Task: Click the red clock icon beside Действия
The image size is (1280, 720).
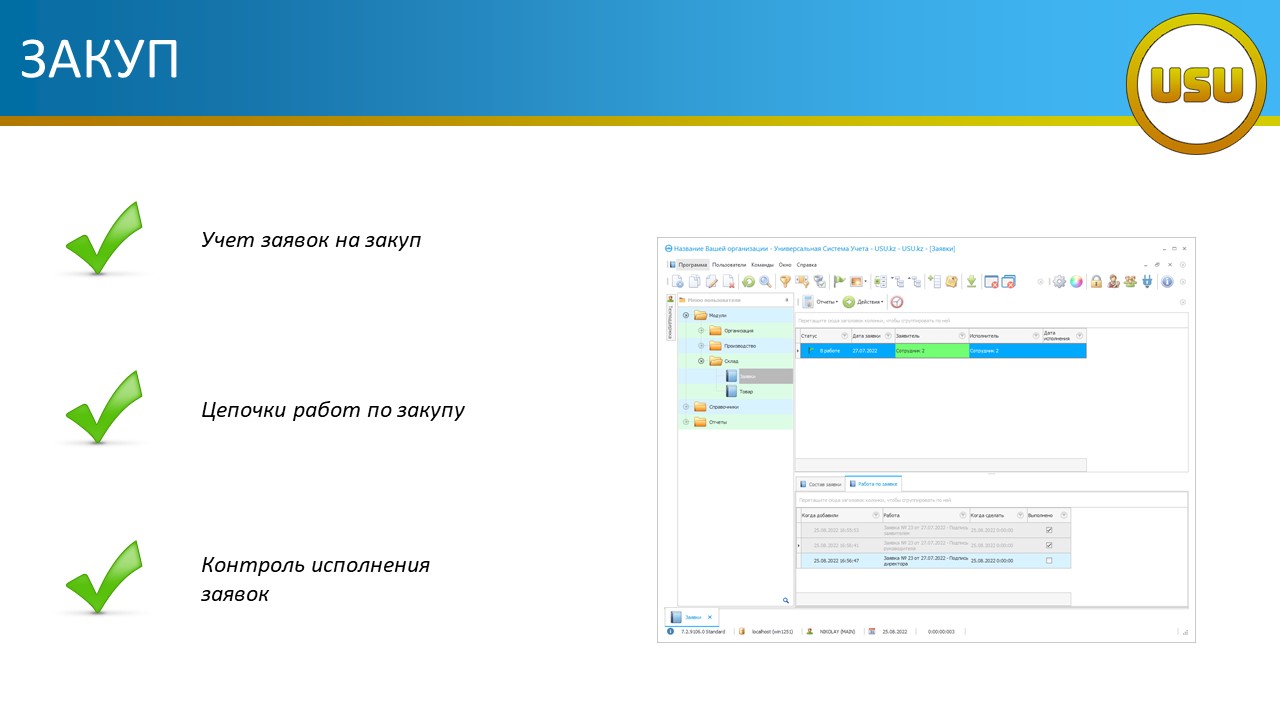Action: tap(897, 302)
